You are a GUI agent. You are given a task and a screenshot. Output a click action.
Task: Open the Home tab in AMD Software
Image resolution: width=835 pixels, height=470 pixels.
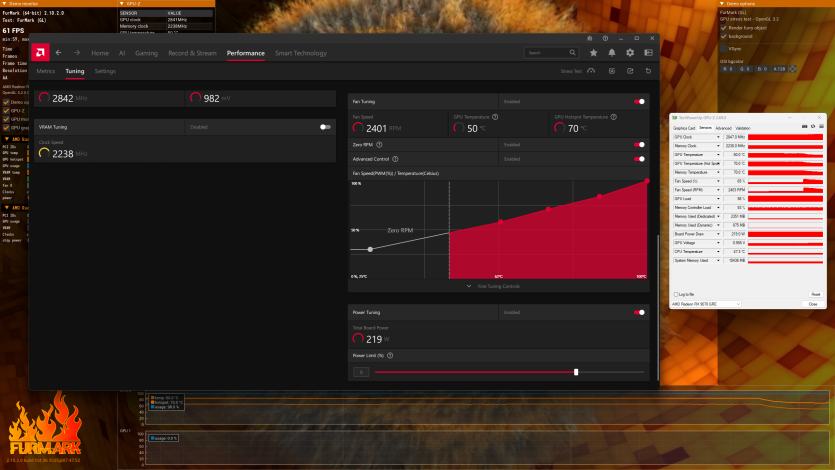click(100, 53)
